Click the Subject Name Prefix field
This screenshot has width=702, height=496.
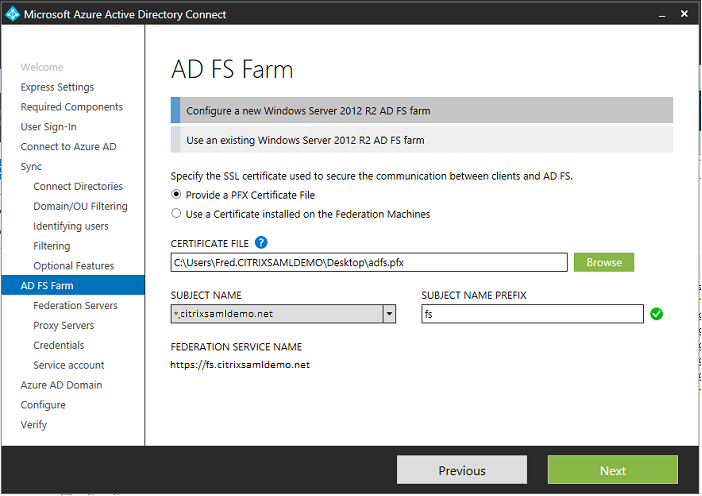tap(531, 314)
